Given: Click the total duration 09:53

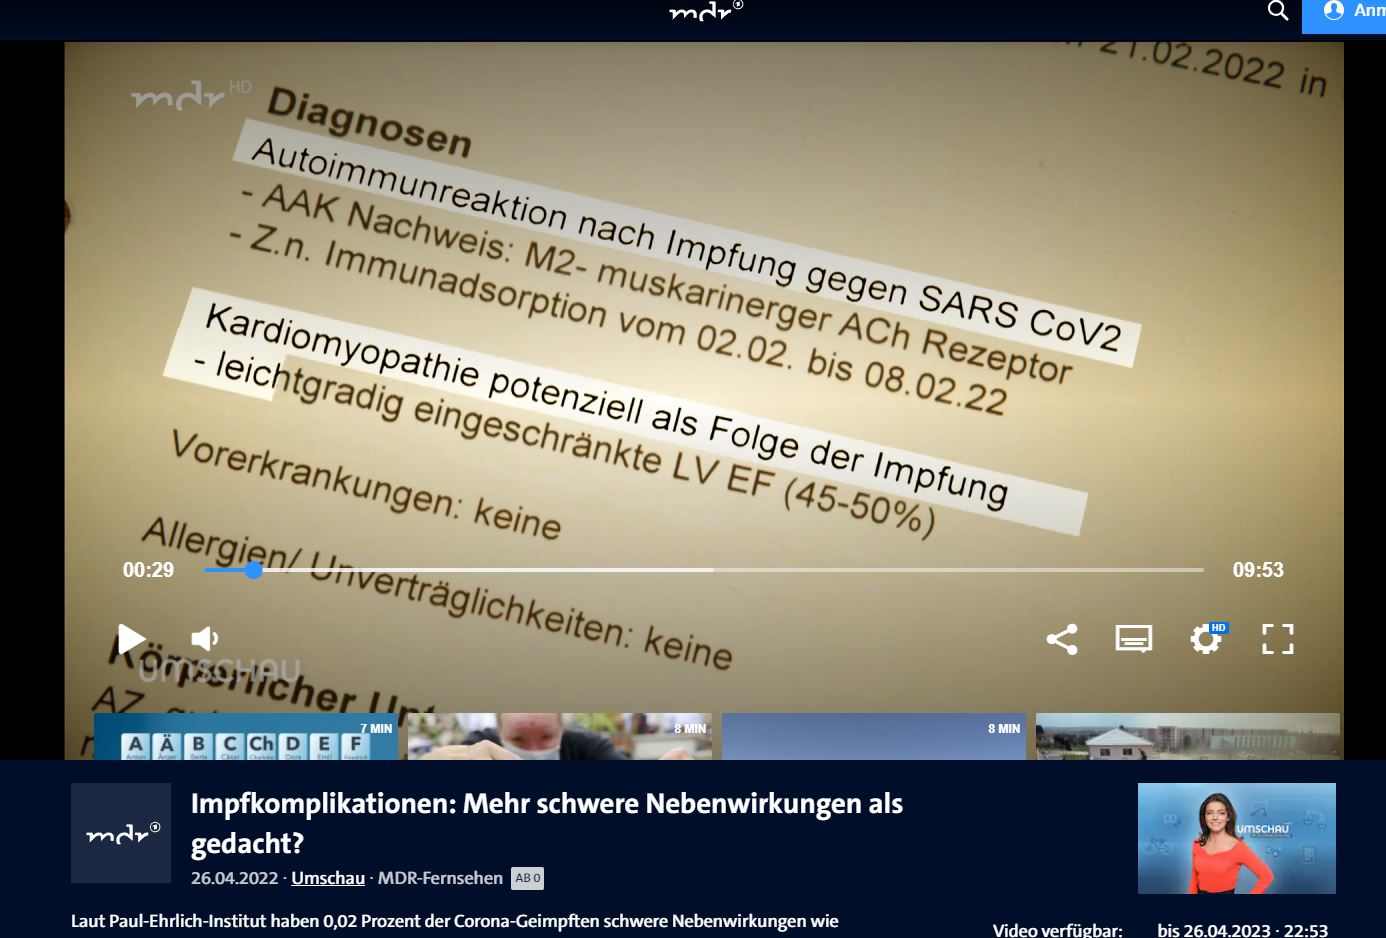Looking at the screenshot, I should 1258,570.
